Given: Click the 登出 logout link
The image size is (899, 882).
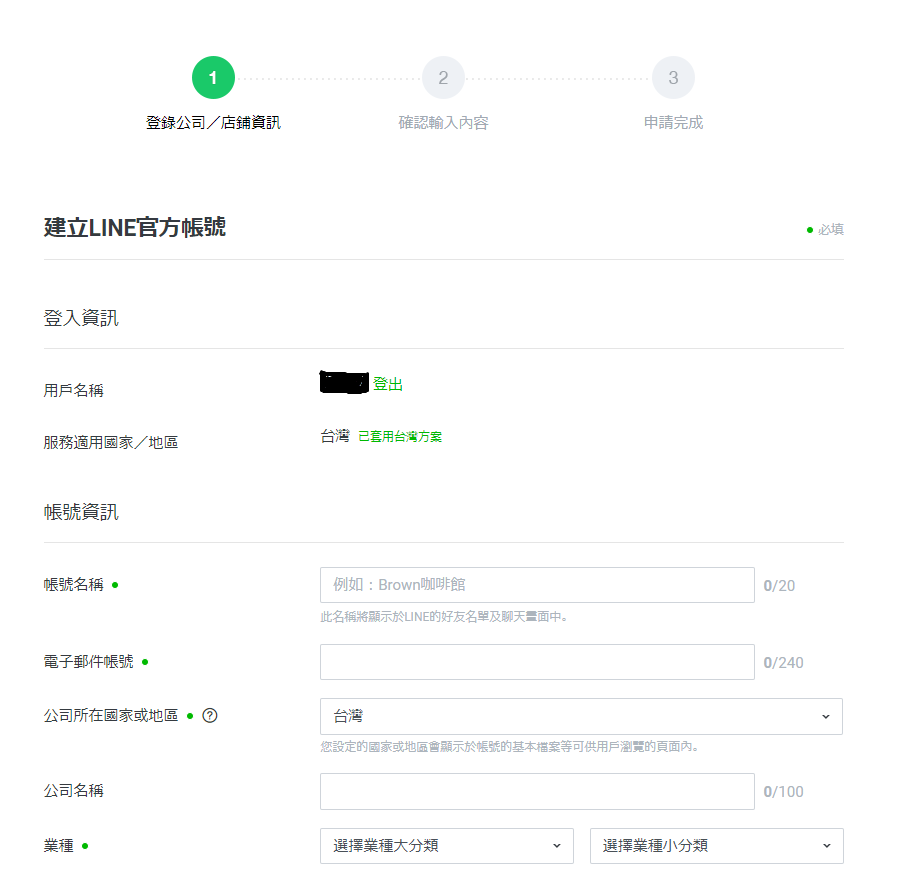Looking at the screenshot, I should pyautogui.click(x=388, y=384).
